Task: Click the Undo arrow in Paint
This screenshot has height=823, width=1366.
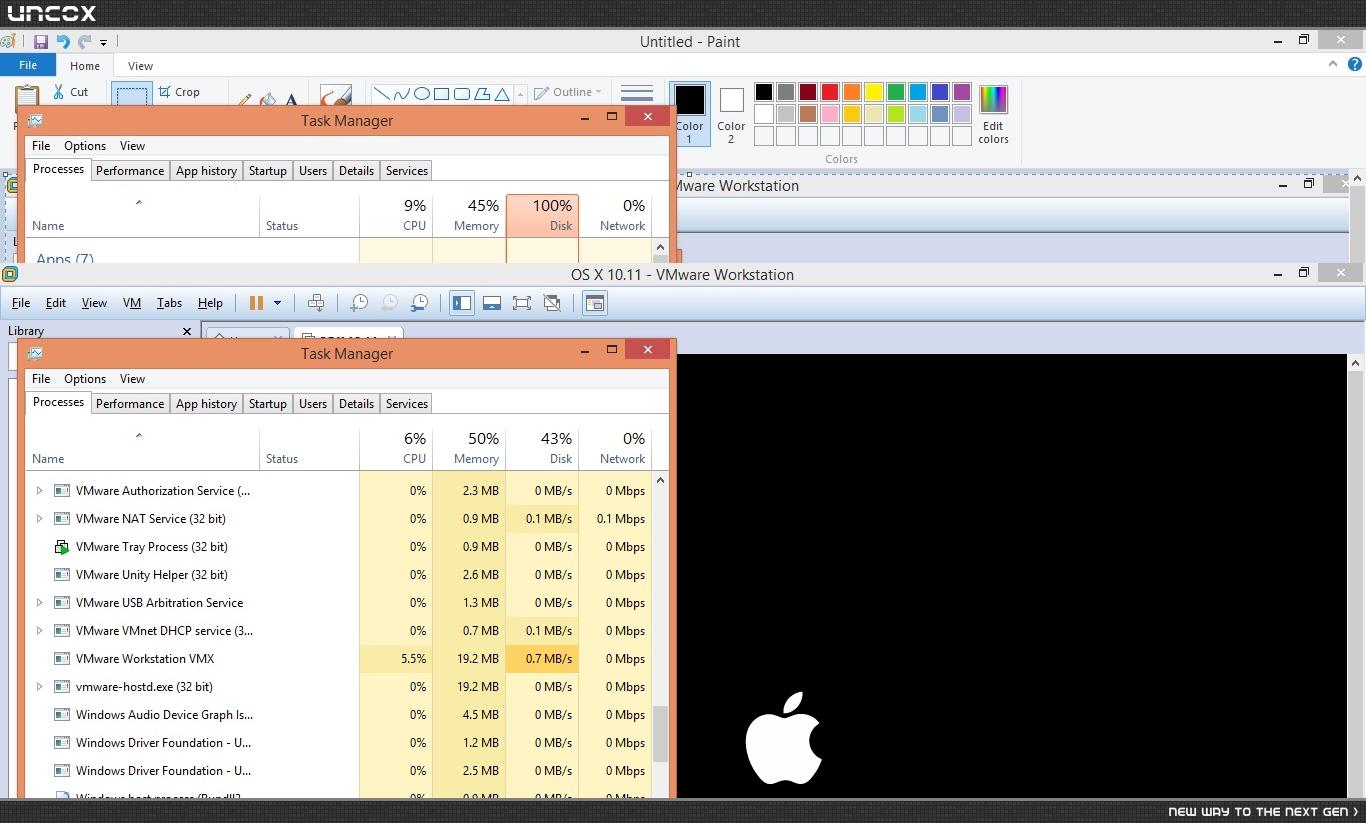Action: tap(63, 42)
